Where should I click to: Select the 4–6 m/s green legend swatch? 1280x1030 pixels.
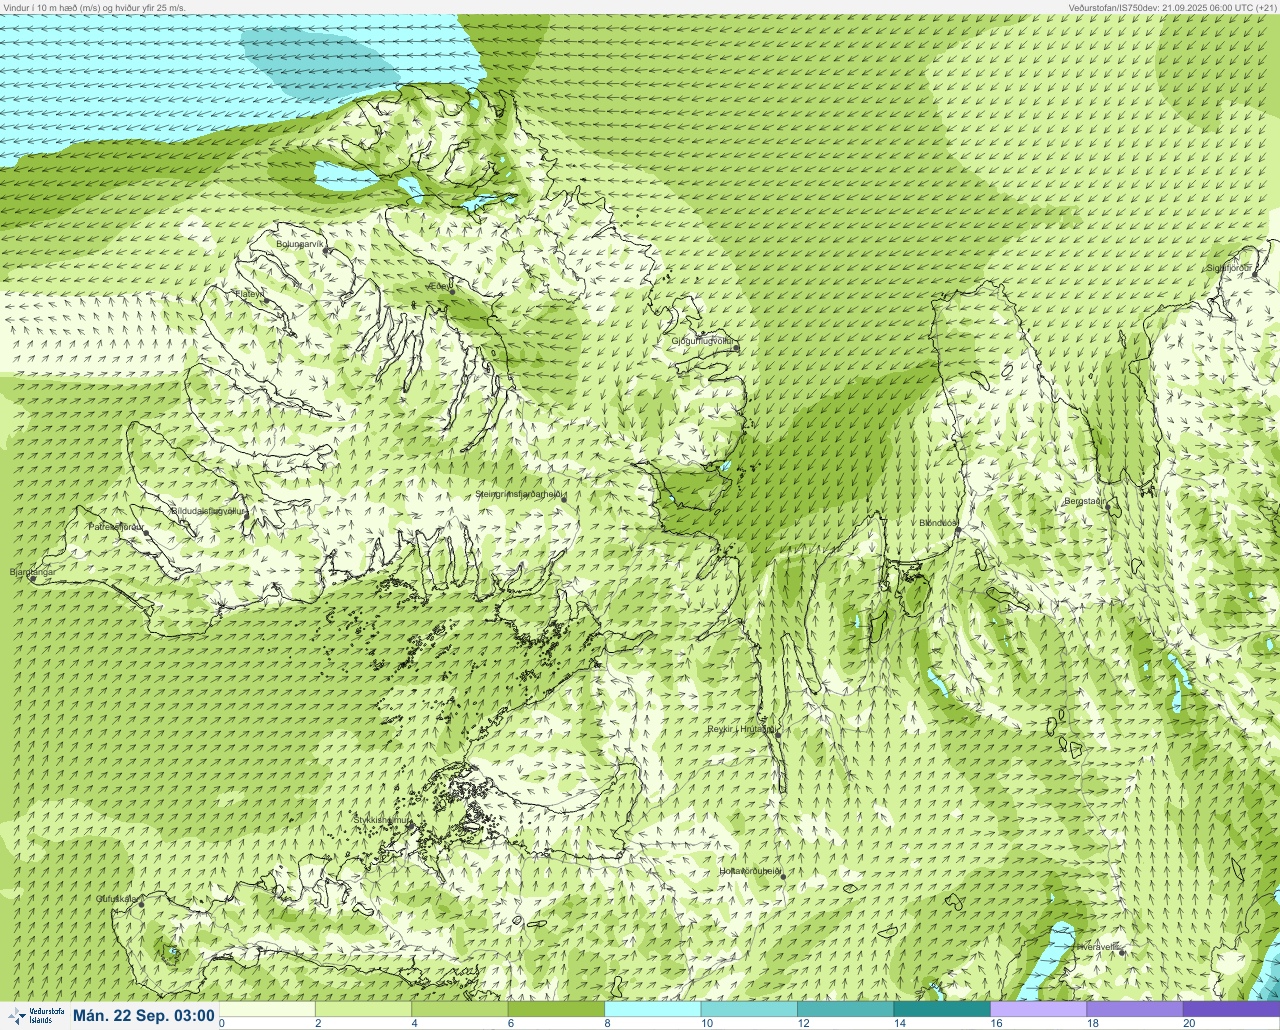[x=460, y=1008]
